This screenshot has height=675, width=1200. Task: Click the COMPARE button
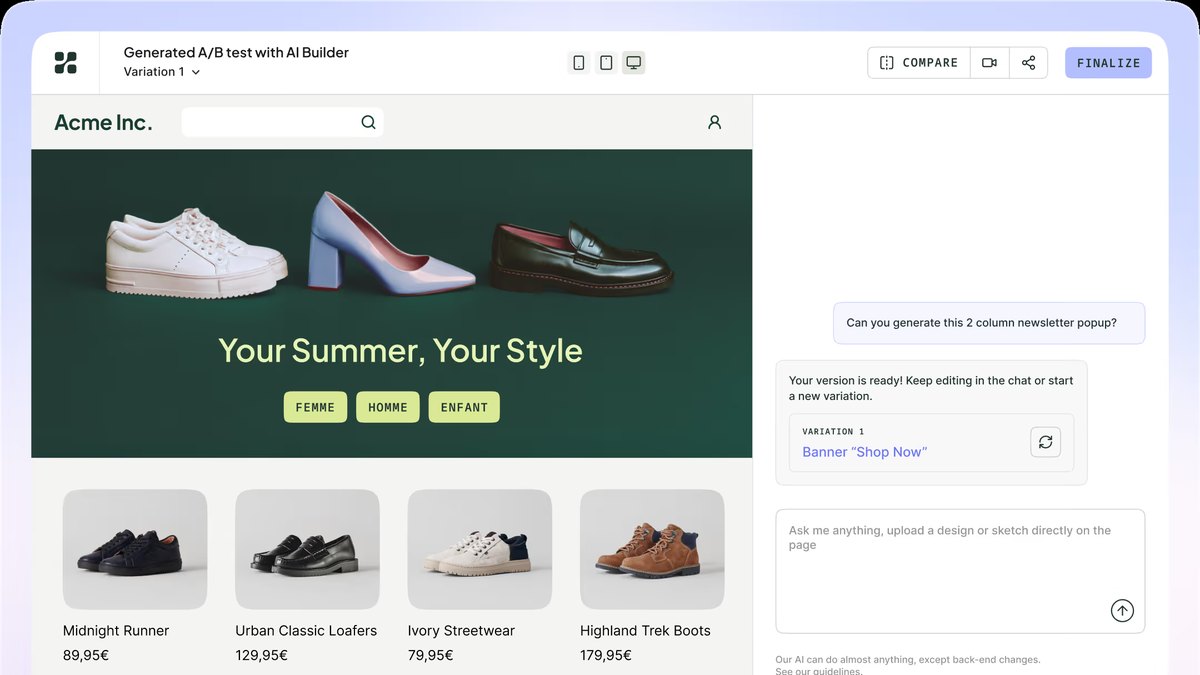[919, 63]
